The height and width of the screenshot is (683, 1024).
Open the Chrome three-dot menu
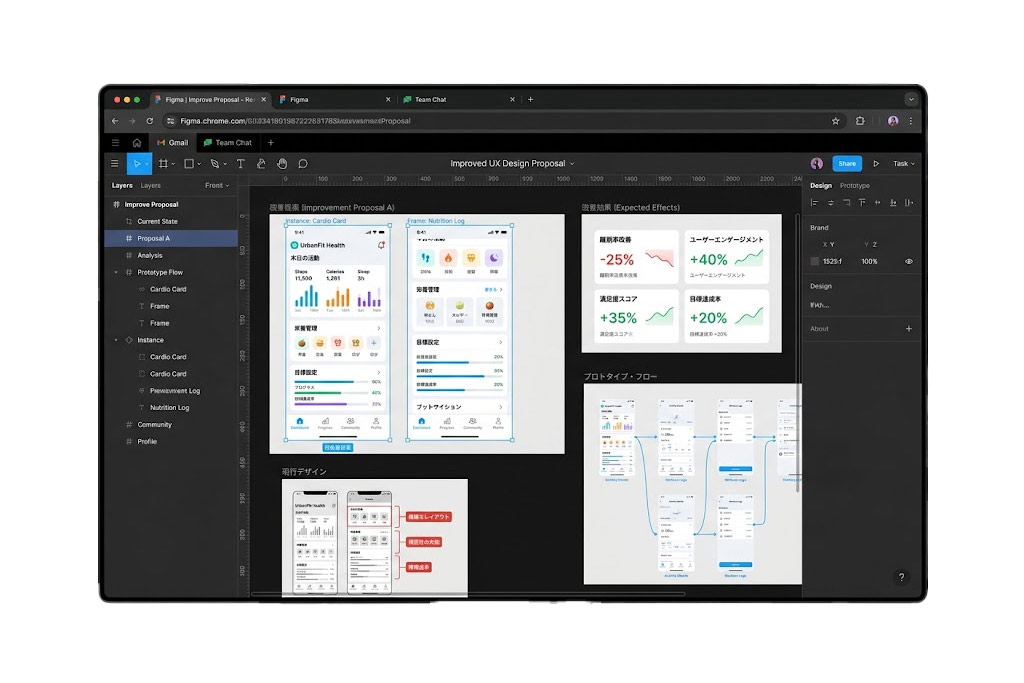(910, 121)
